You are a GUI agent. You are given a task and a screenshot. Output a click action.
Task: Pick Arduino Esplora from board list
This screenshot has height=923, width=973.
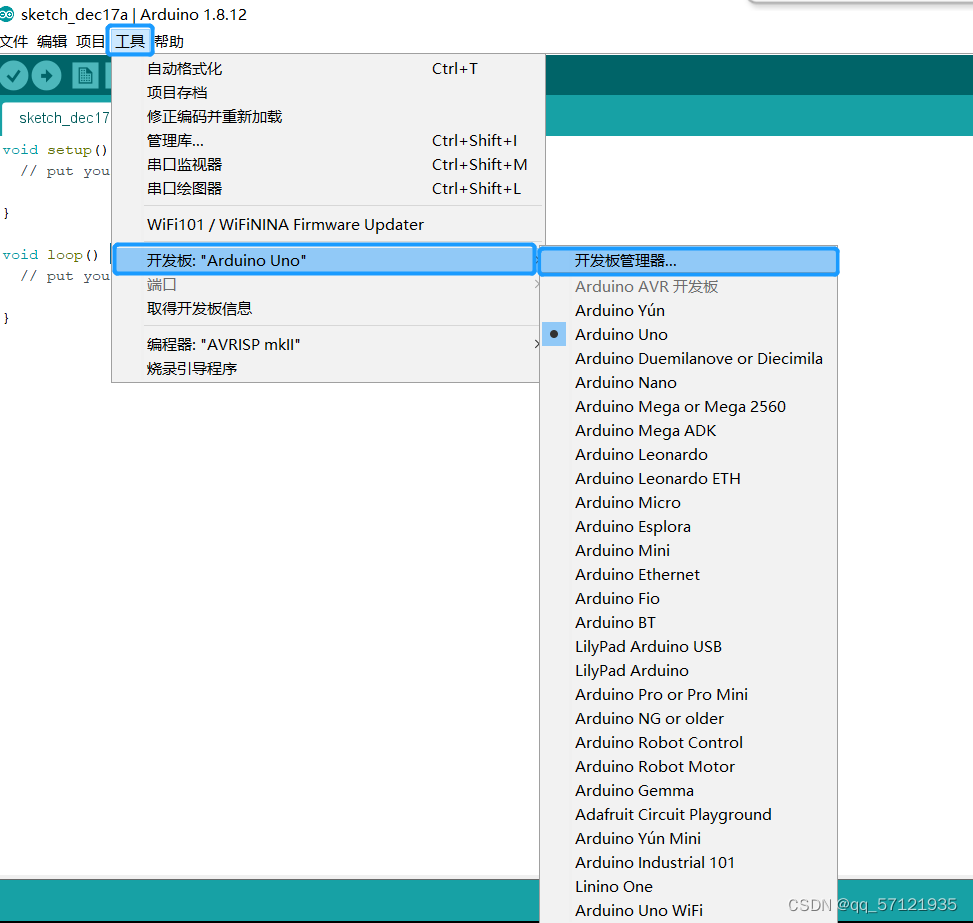tap(689, 526)
